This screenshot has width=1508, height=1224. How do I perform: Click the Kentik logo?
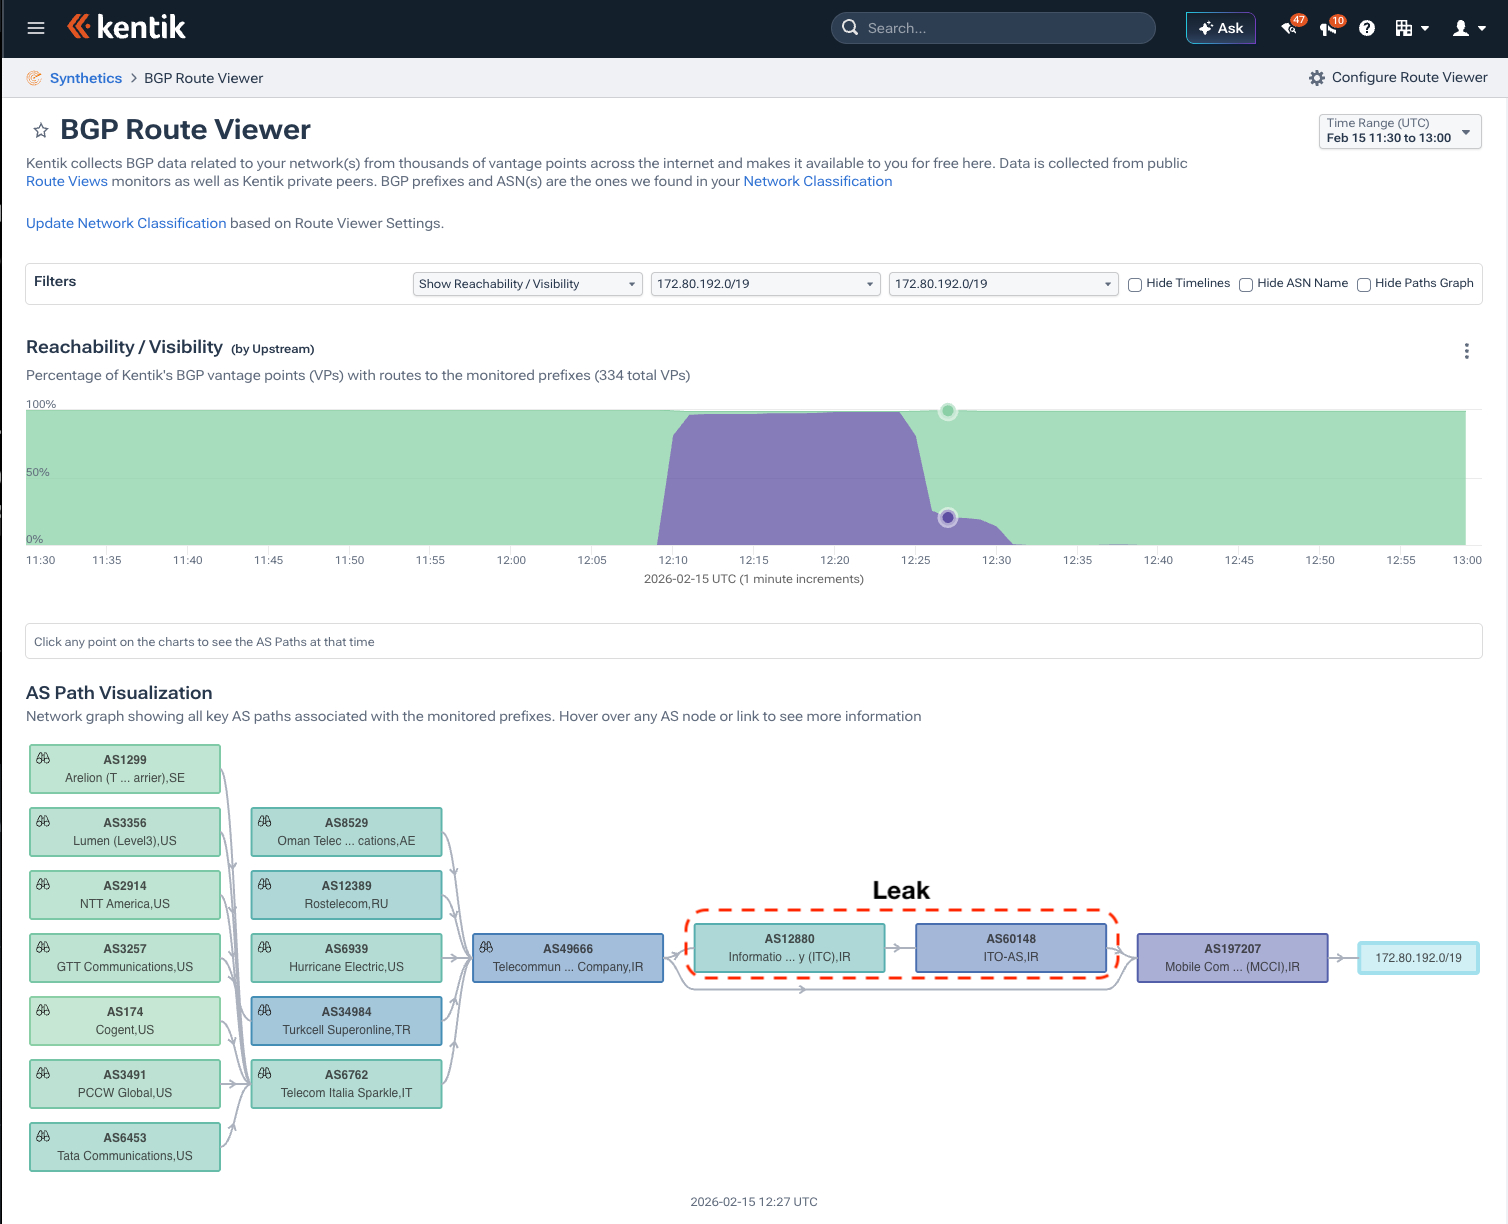(126, 27)
